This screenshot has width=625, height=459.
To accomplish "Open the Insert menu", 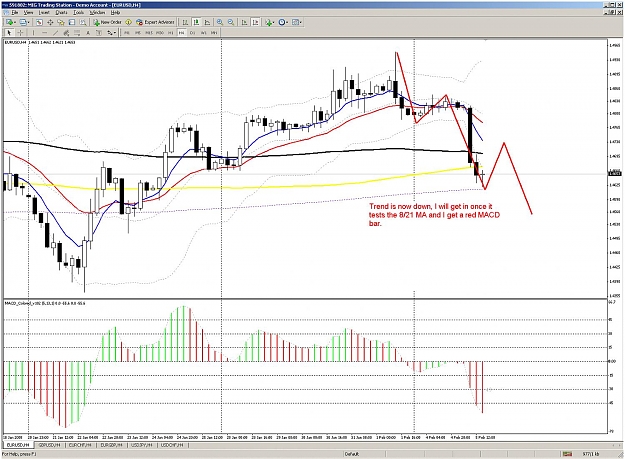I will [x=44, y=12].
